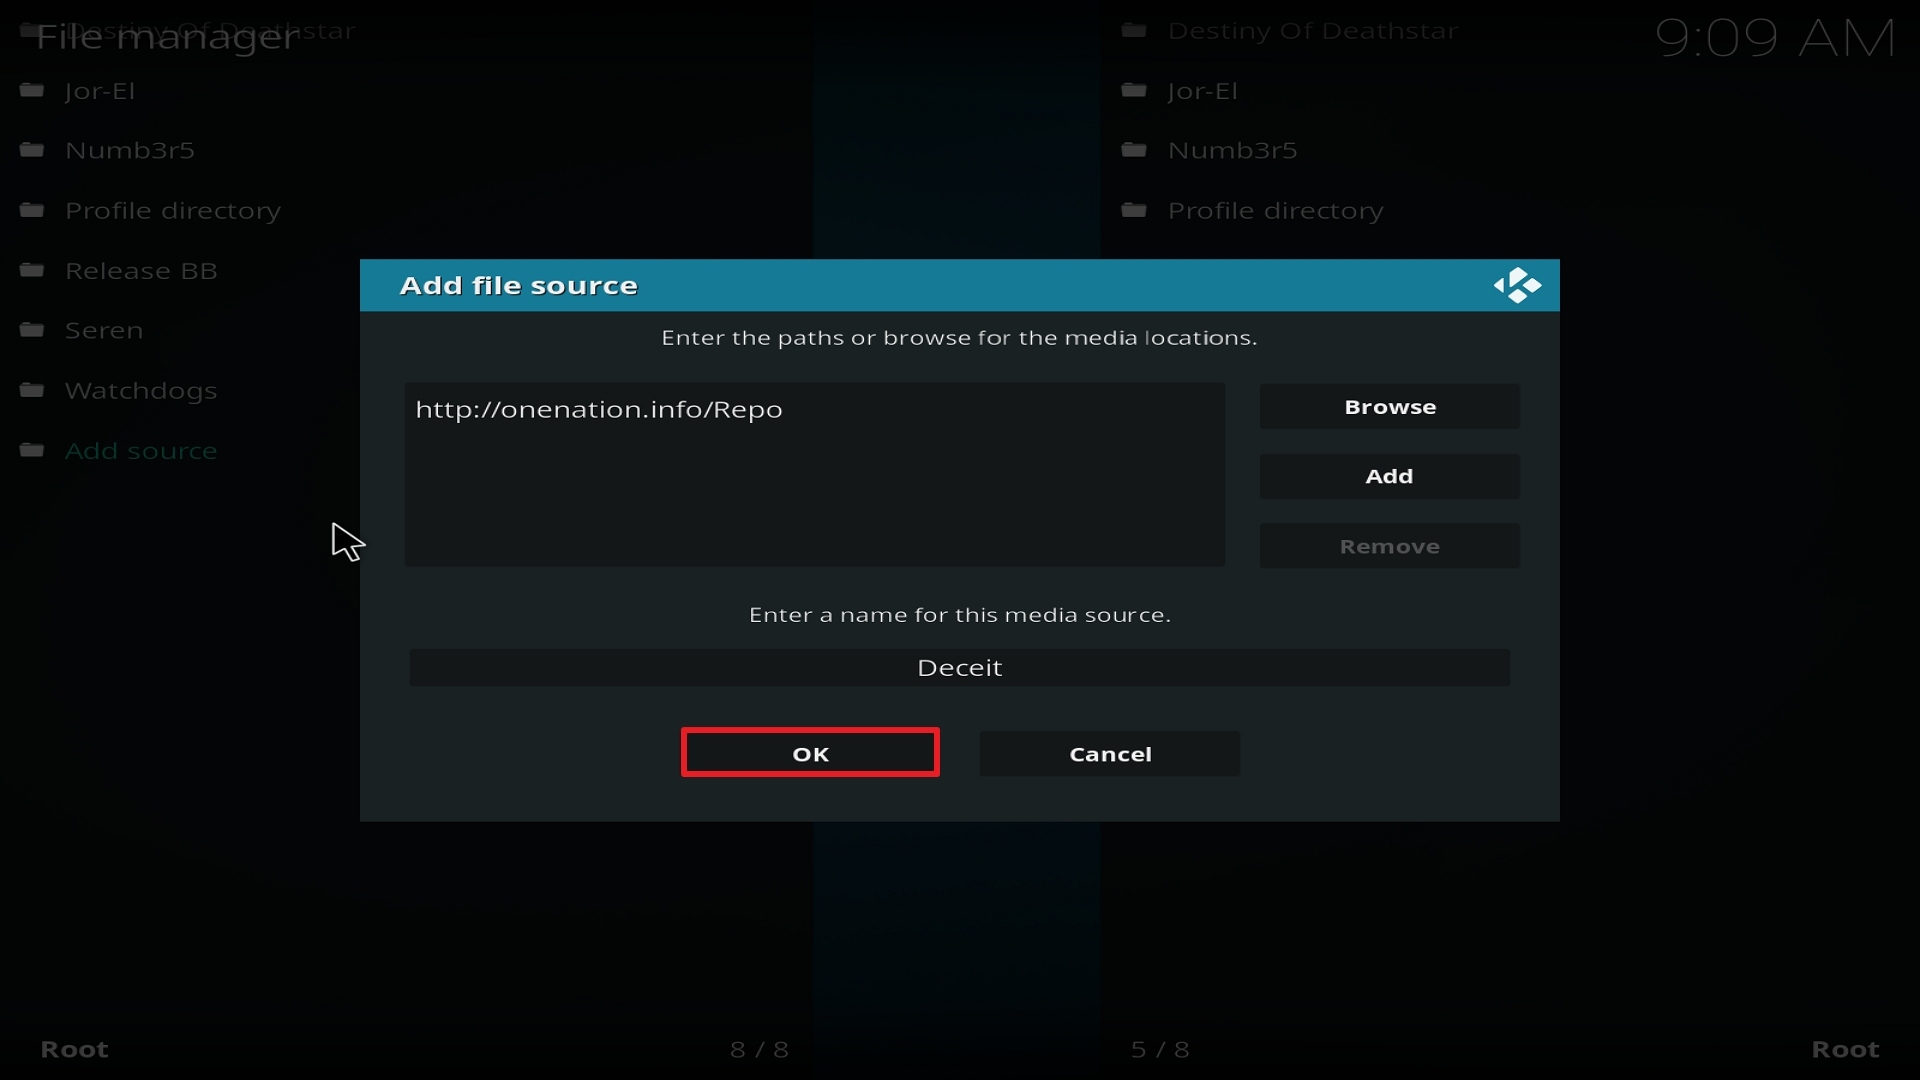The height and width of the screenshot is (1080, 1920).
Task: Click the Add path button
Action: (1390, 476)
